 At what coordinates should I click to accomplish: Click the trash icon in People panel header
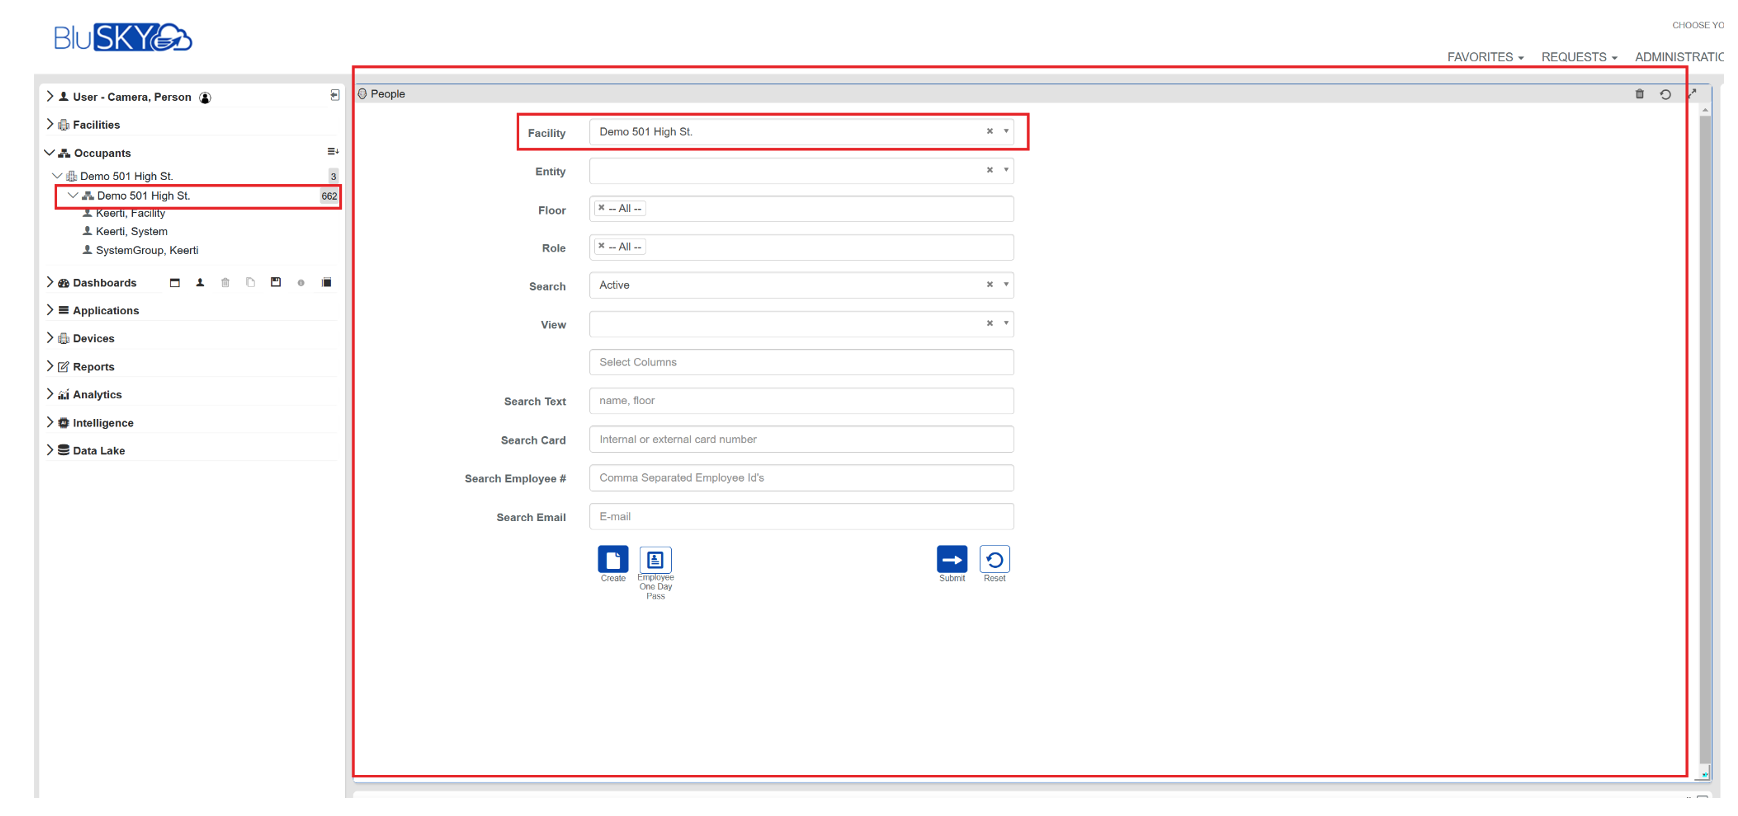tap(1639, 94)
